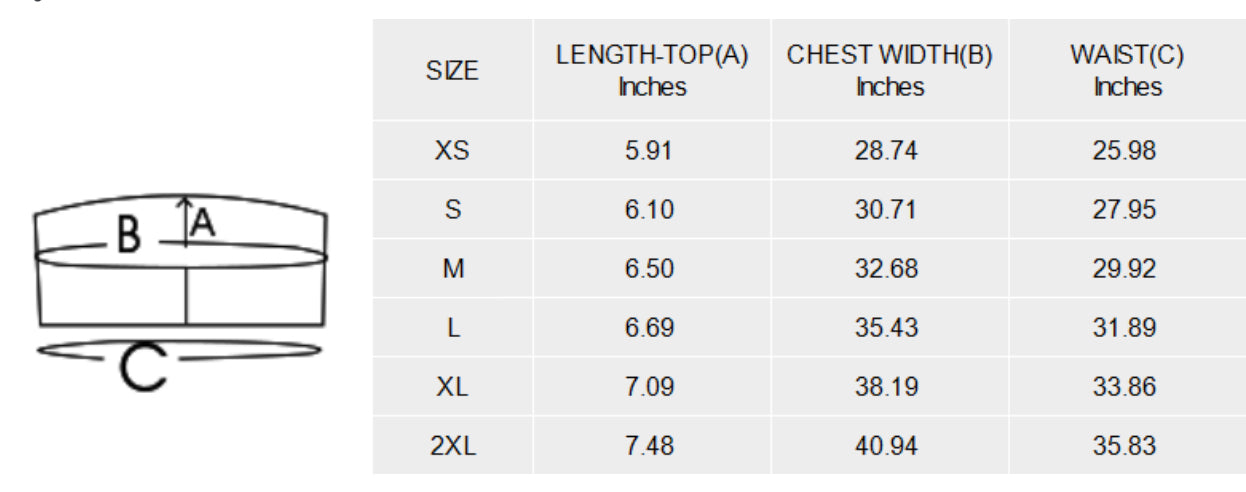Select the LENGTH-TOP(A) Inches header
Image resolution: width=1246 pixels, height=492 pixels.
pyautogui.click(x=652, y=71)
